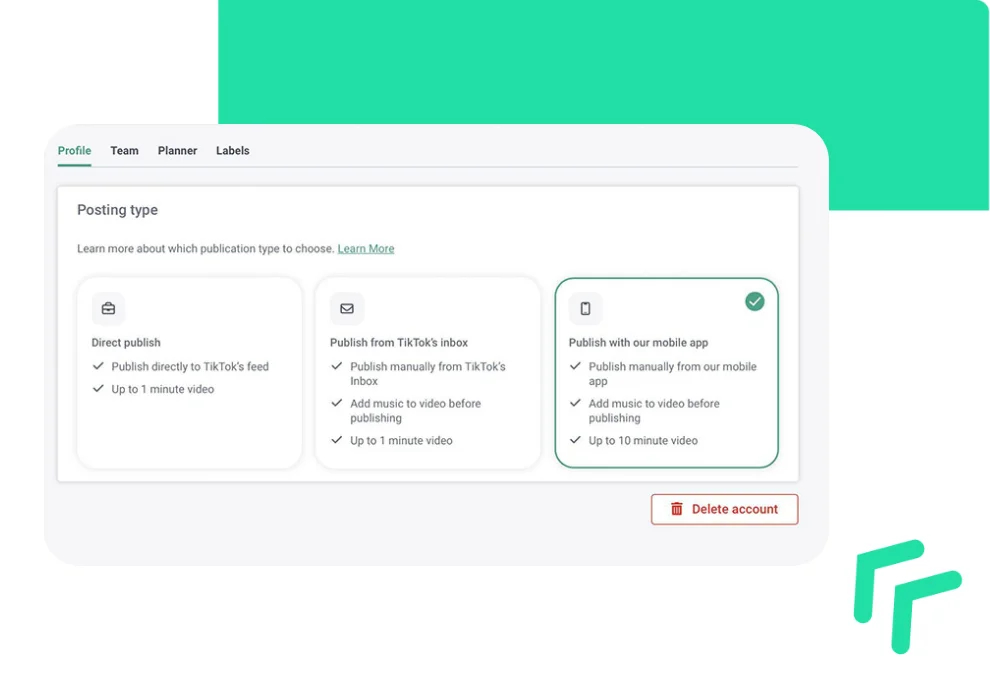Click the green selected checkmark badge
Image resolution: width=990 pixels, height=690 pixels.
tap(755, 301)
